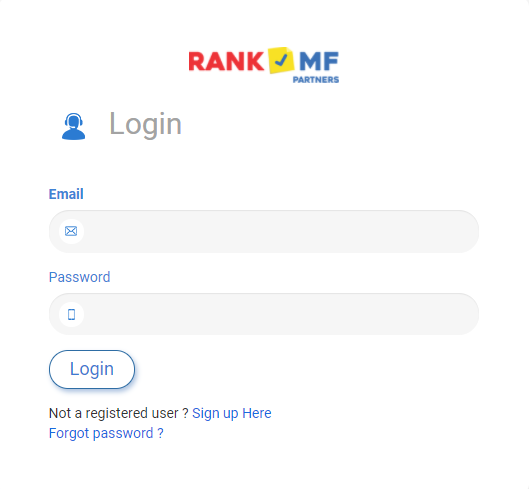Click the Password field label
The height and width of the screenshot is (489, 529).
click(x=80, y=277)
